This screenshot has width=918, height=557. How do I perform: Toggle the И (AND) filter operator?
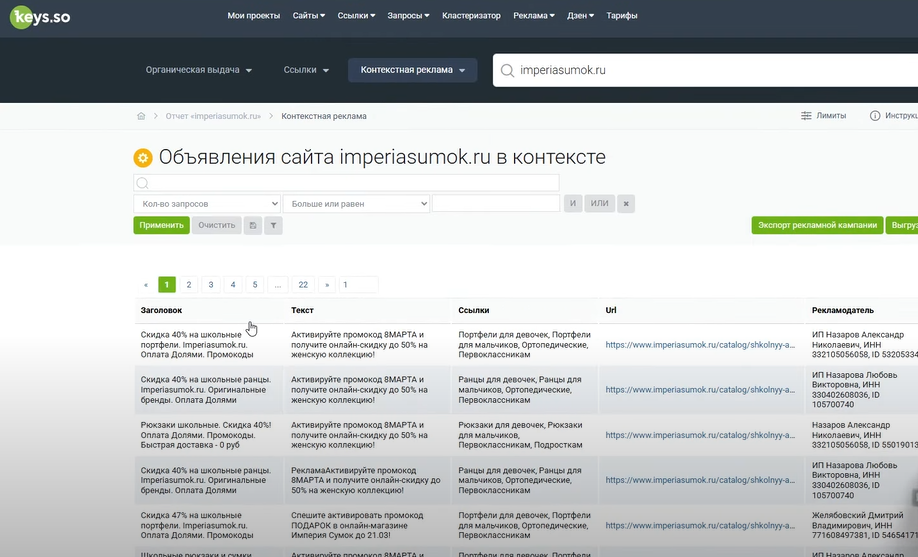pos(573,203)
